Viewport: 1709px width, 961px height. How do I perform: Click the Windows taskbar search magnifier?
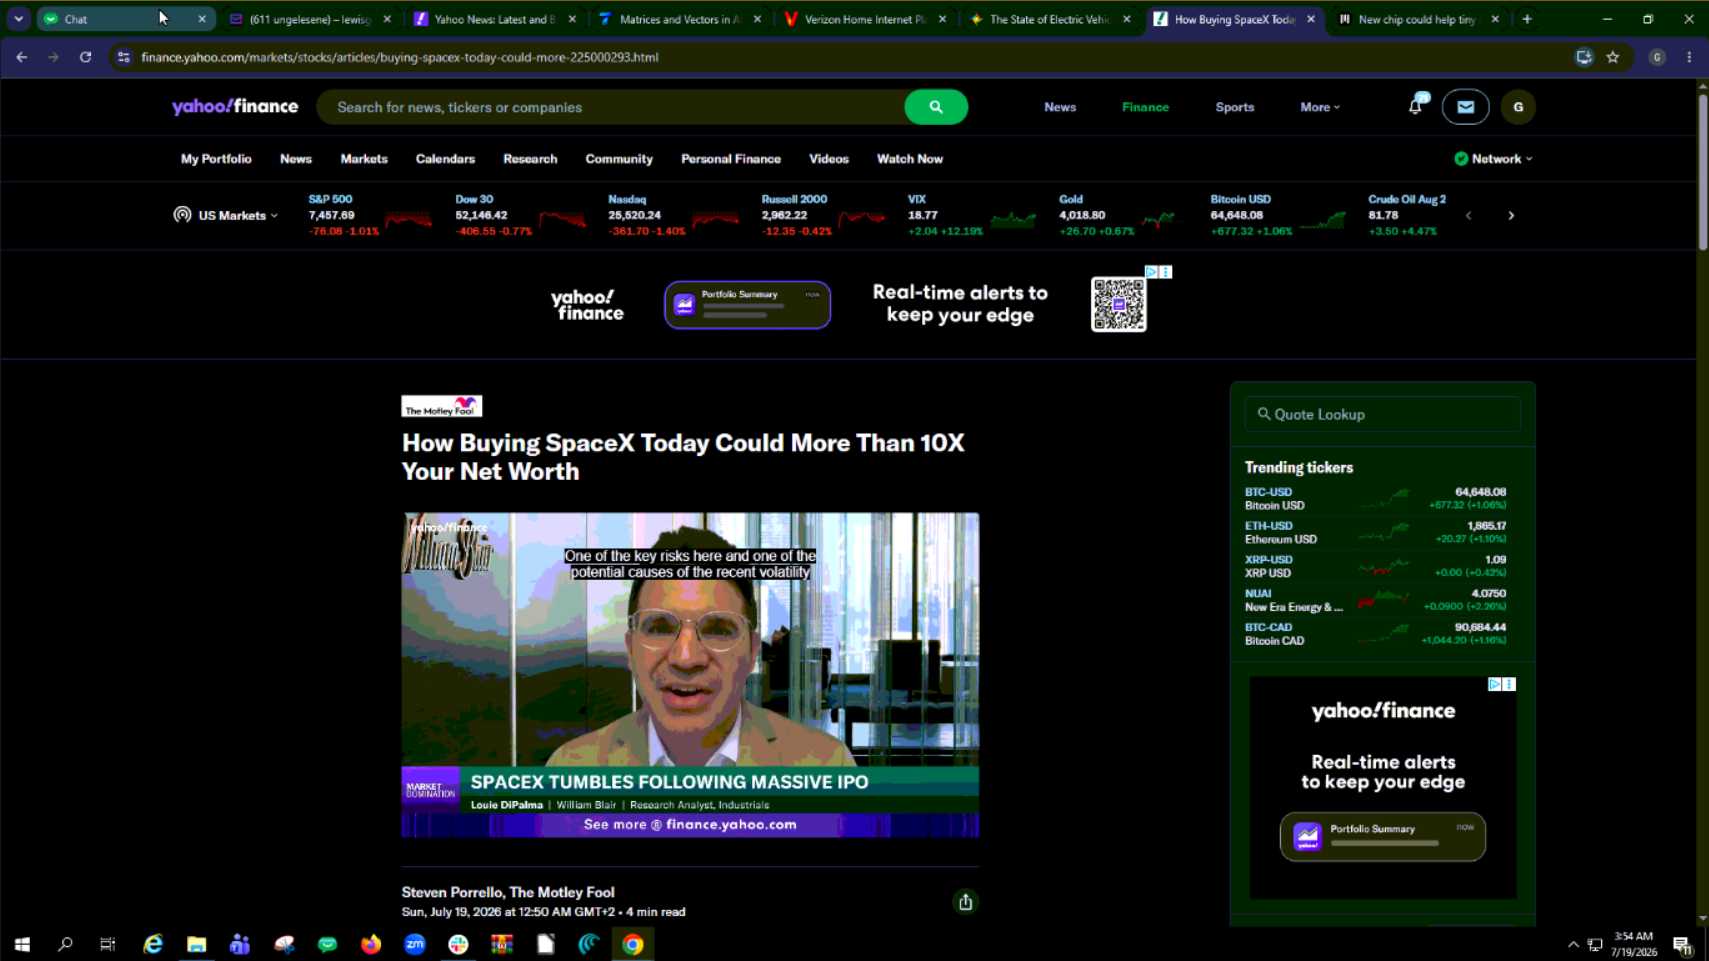(65, 944)
